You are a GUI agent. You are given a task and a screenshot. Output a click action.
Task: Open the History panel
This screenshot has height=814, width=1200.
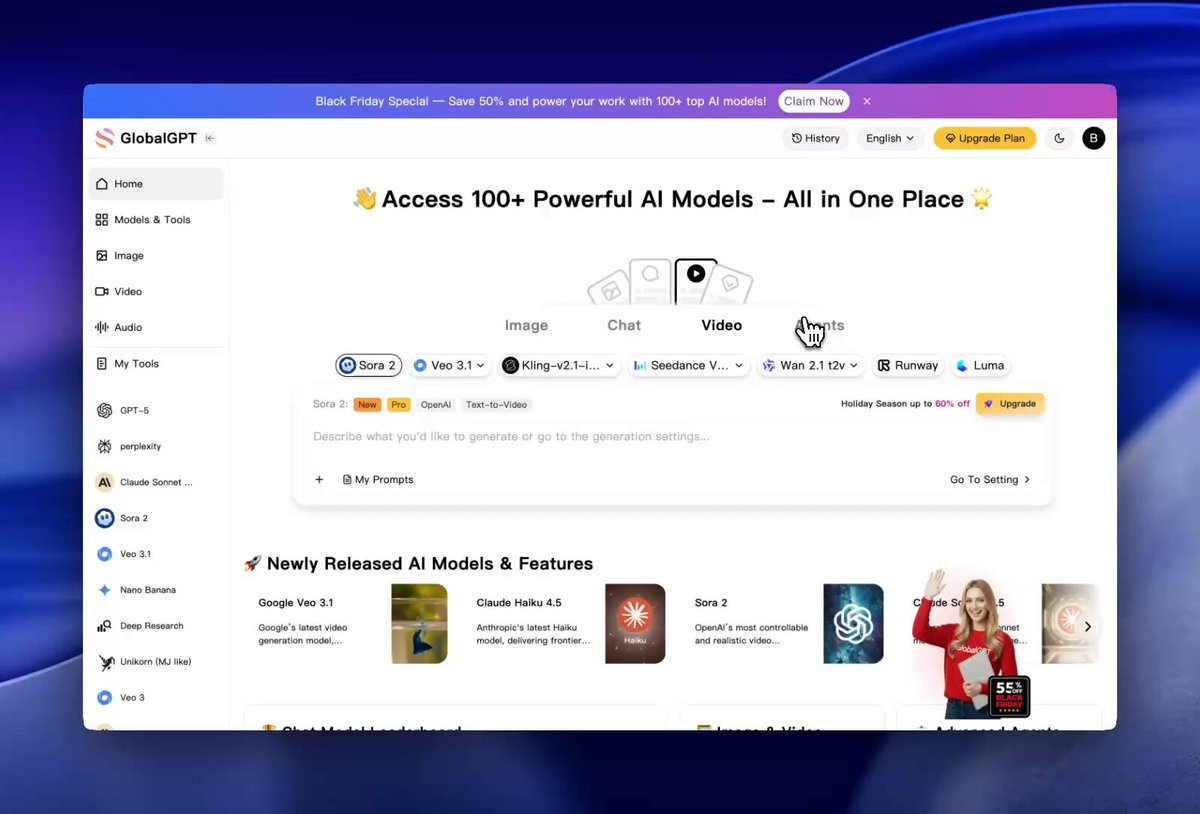(816, 138)
